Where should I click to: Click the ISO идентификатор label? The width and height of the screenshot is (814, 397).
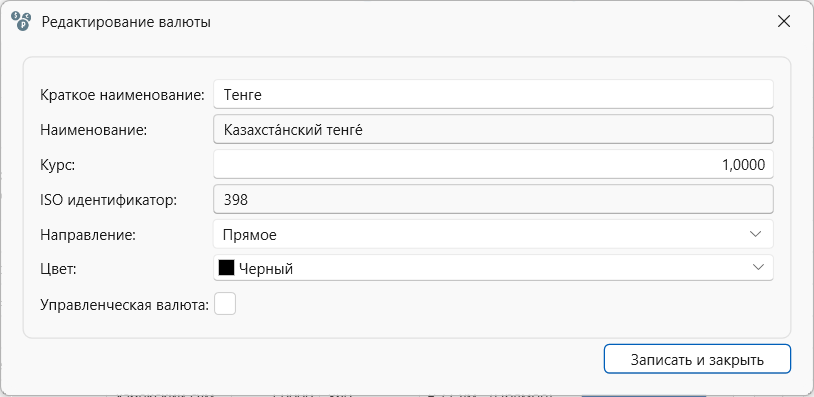pos(108,200)
